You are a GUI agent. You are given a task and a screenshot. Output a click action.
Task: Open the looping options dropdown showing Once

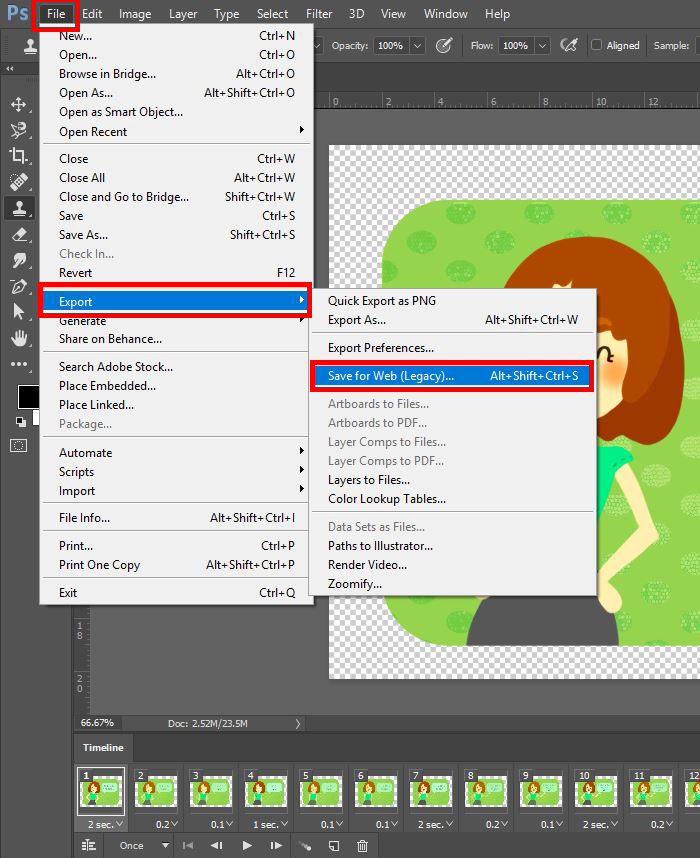pyautogui.click(x=144, y=845)
